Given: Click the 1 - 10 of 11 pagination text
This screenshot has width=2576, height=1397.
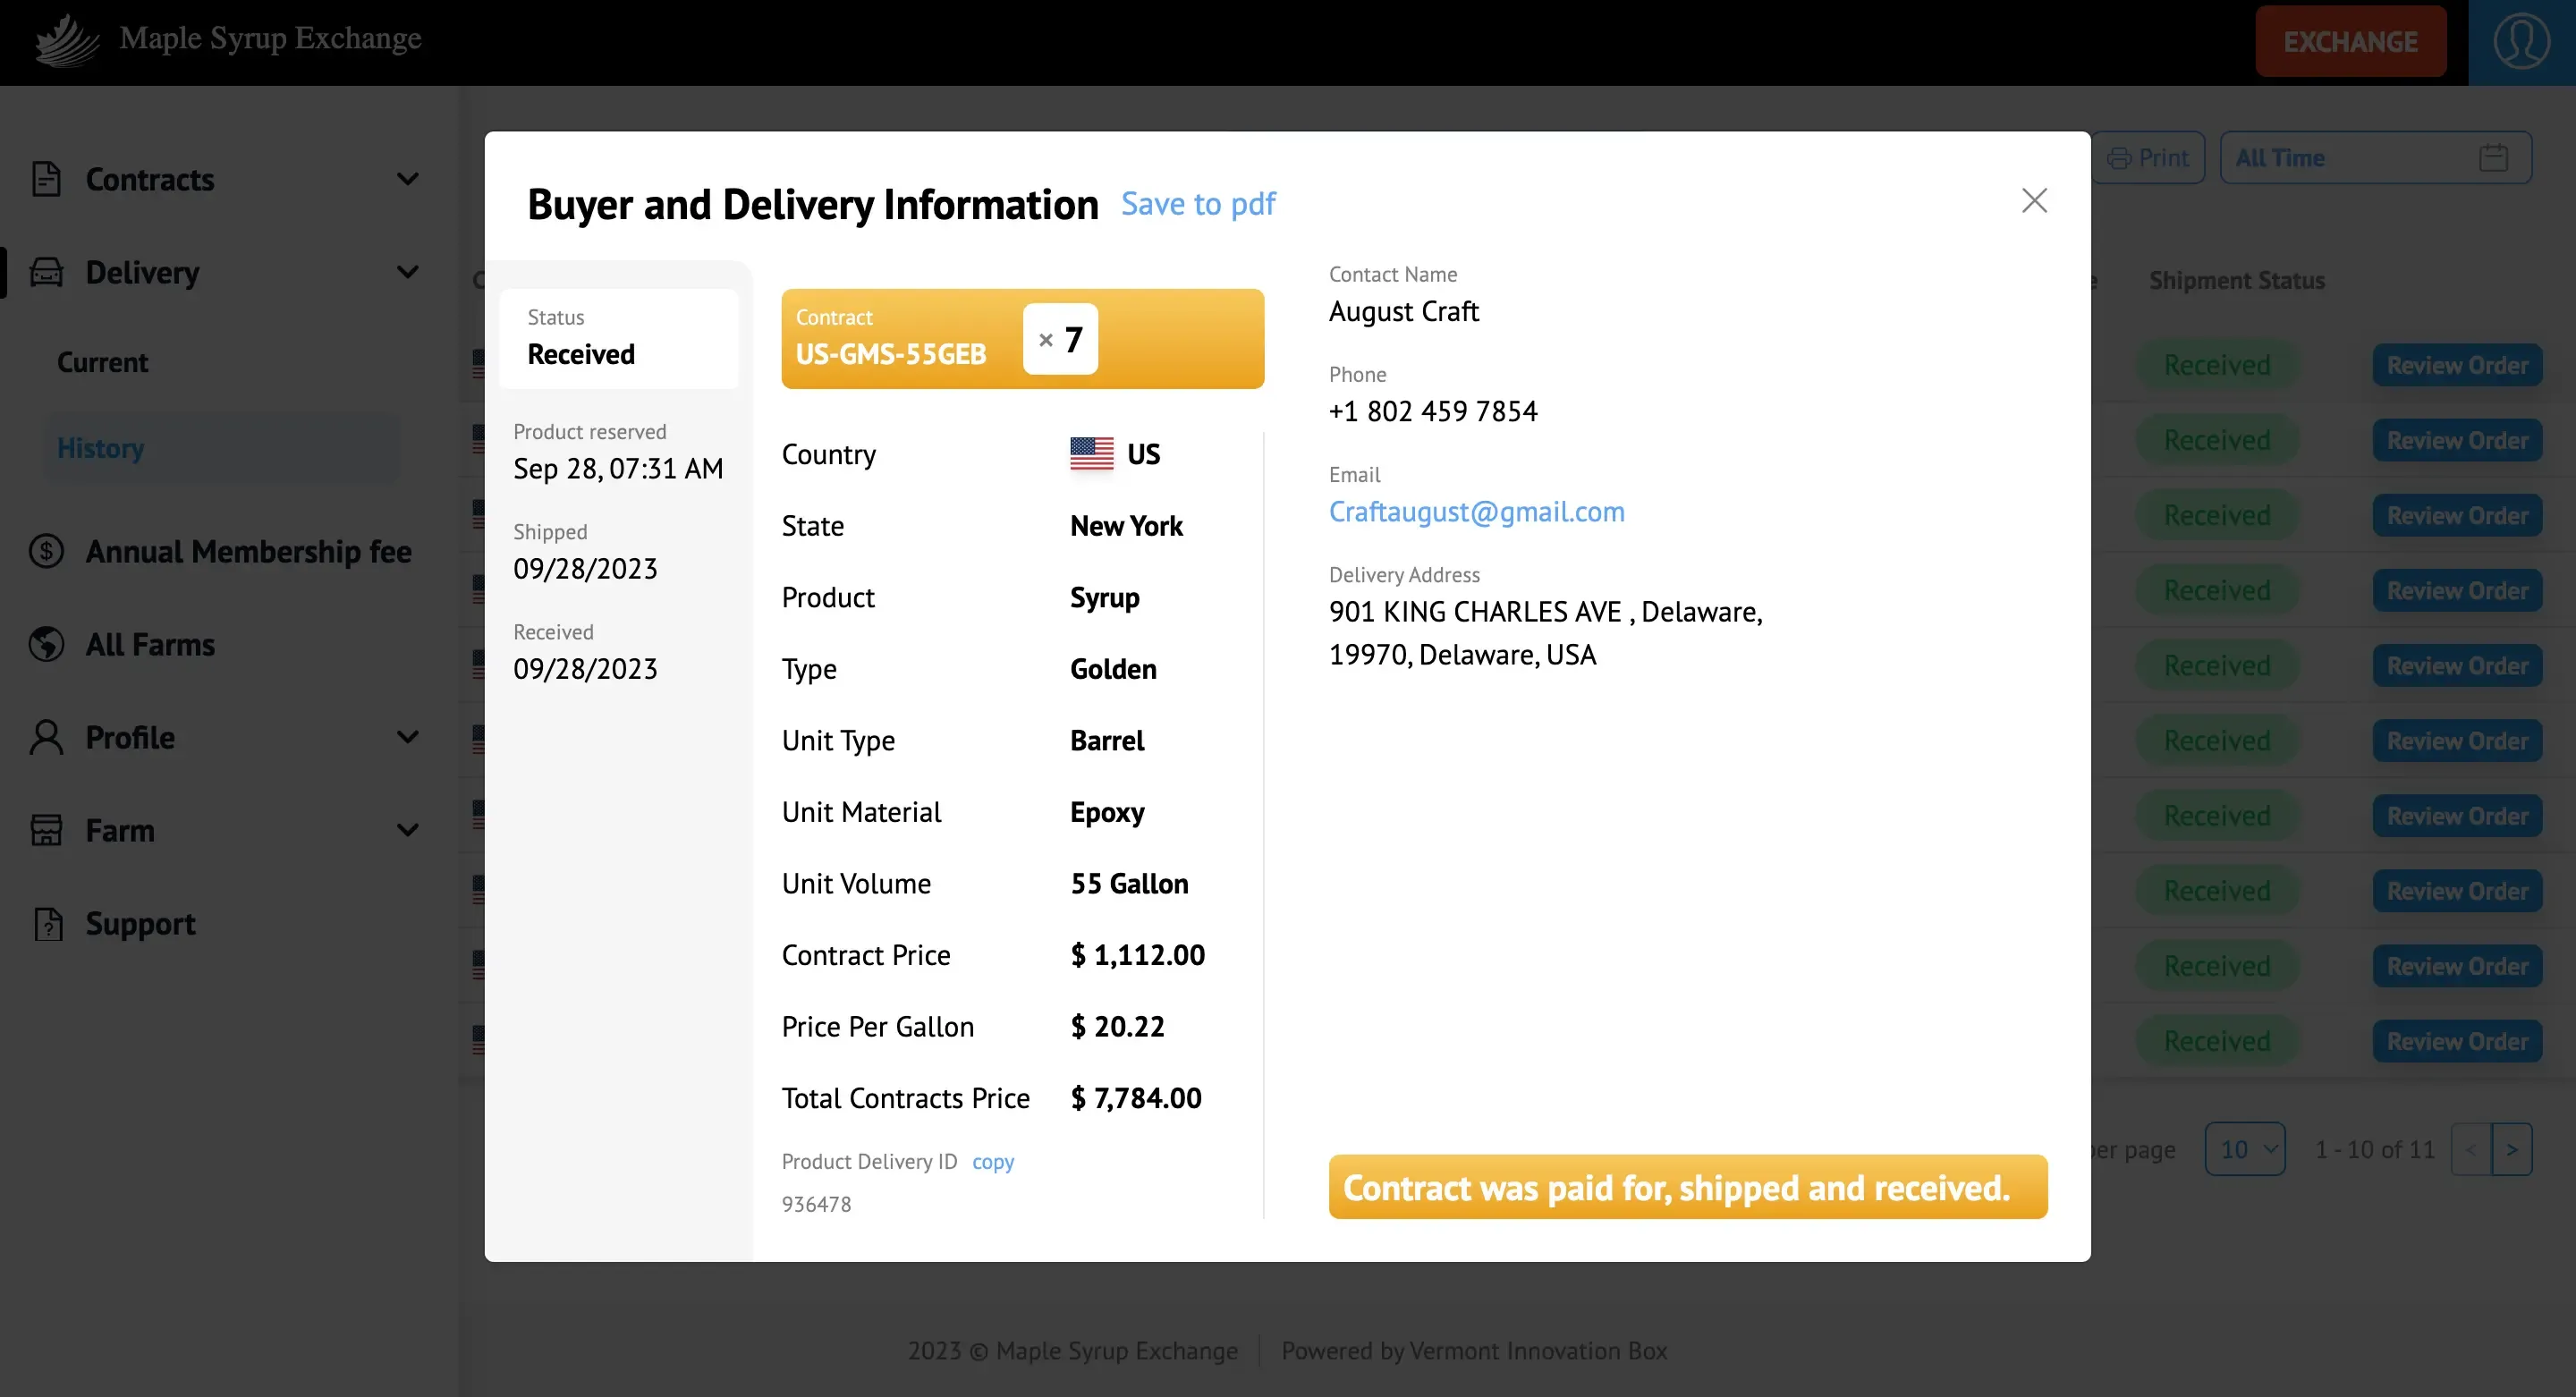Looking at the screenshot, I should point(2375,1149).
